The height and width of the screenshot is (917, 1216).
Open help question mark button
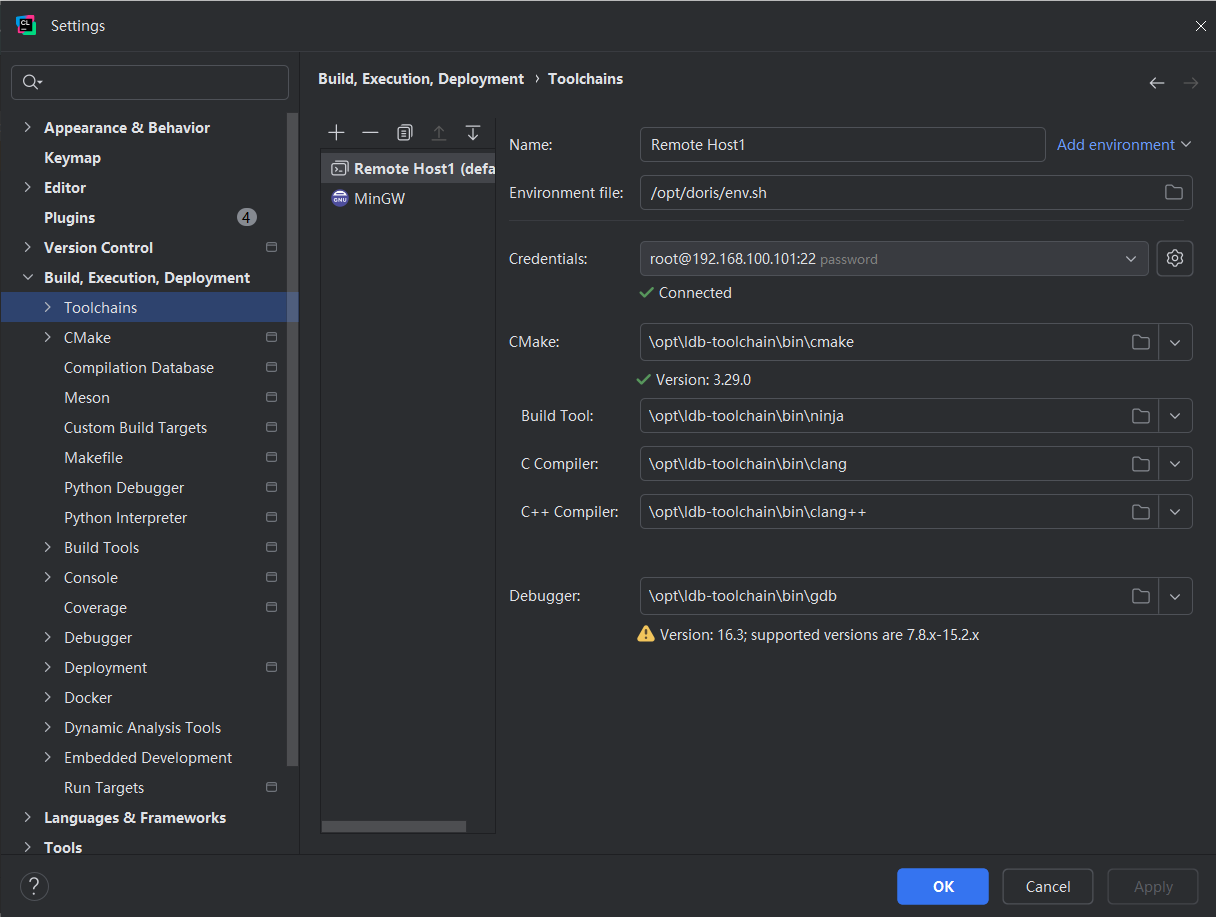(34, 886)
